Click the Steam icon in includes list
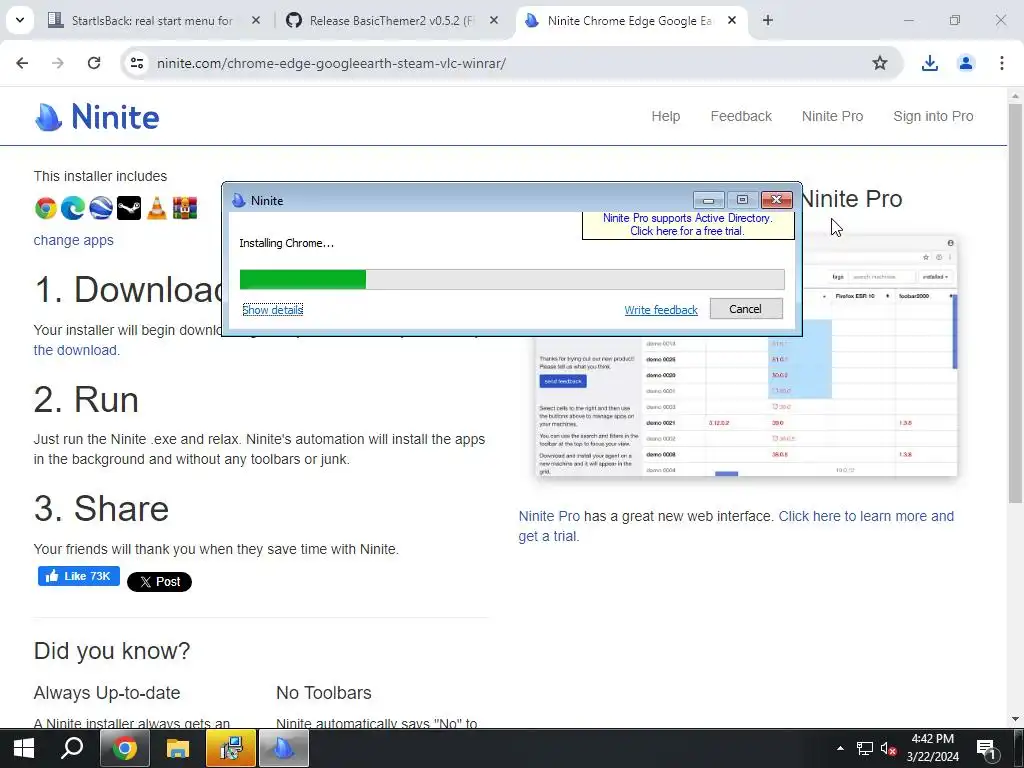1024x768 pixels. coord(129,208)
